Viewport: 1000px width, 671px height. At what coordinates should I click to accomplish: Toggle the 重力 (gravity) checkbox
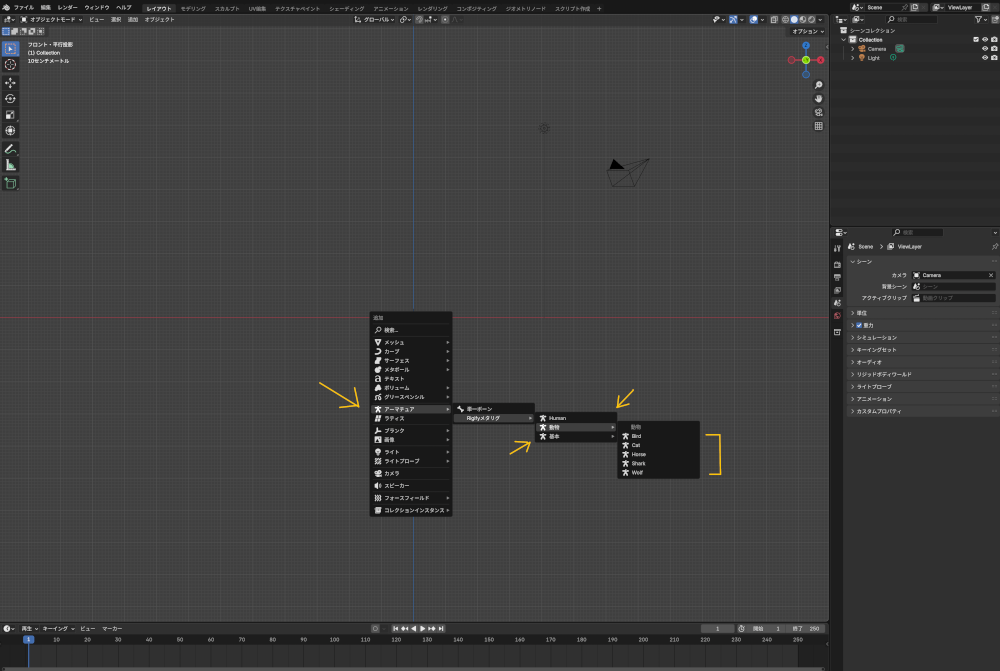[x=859, y=325]
